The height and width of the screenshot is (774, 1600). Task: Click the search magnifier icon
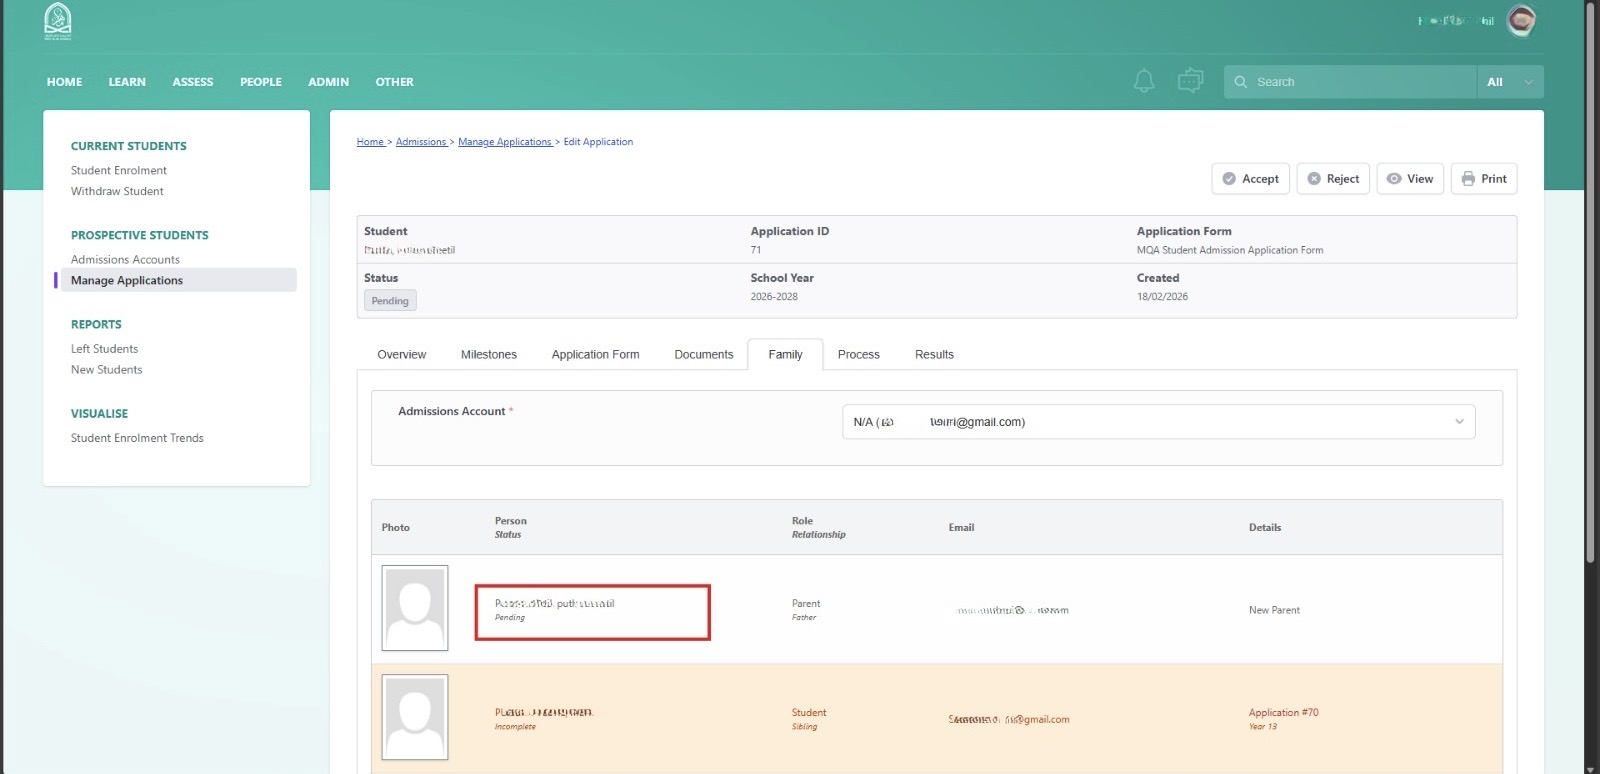click(1241, 82)
